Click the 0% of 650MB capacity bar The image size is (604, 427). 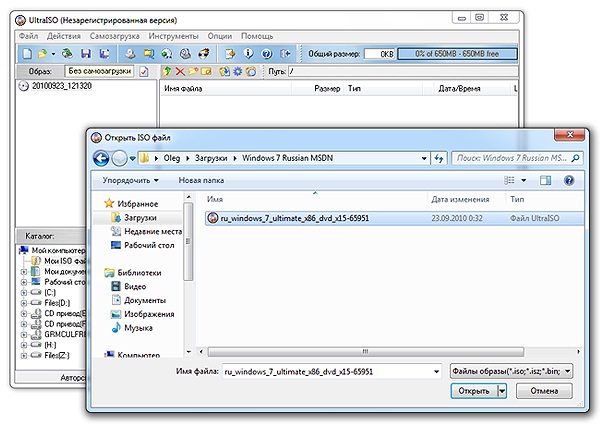pos(457,54)
